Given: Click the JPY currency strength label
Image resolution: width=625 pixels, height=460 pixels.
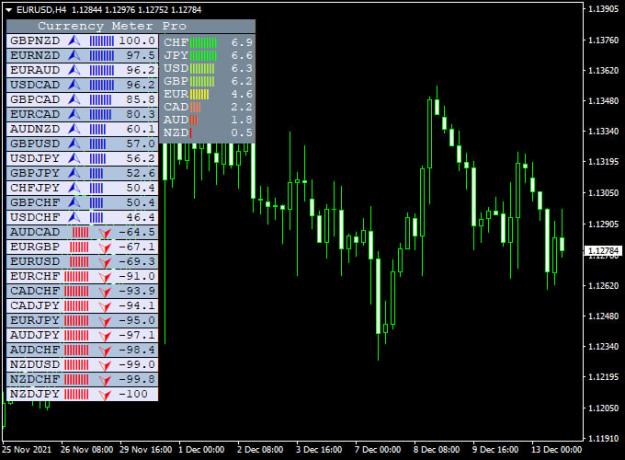Looking at the screenshot, I should click(176, 55).
